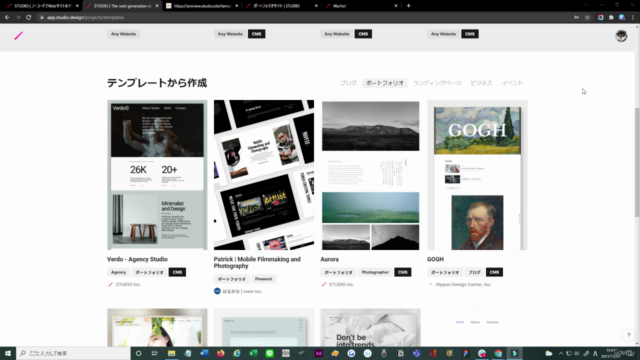The height and width of the screenshot is (360, 640).
Task: Select the ポートフォリオ category filter
Action: pos(384,83)
